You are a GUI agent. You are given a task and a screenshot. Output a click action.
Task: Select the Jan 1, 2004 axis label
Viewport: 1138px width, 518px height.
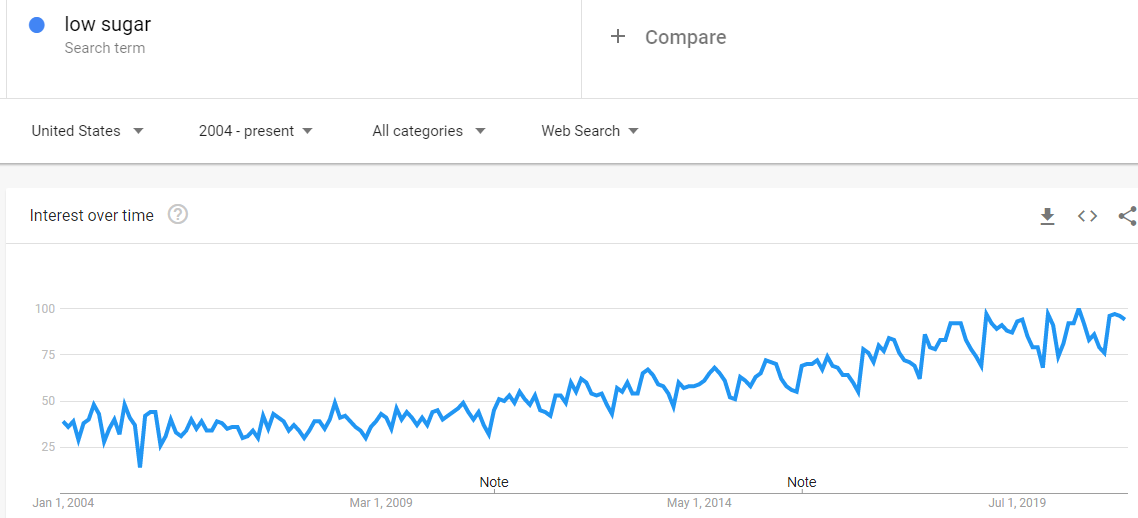coord(64,503)
